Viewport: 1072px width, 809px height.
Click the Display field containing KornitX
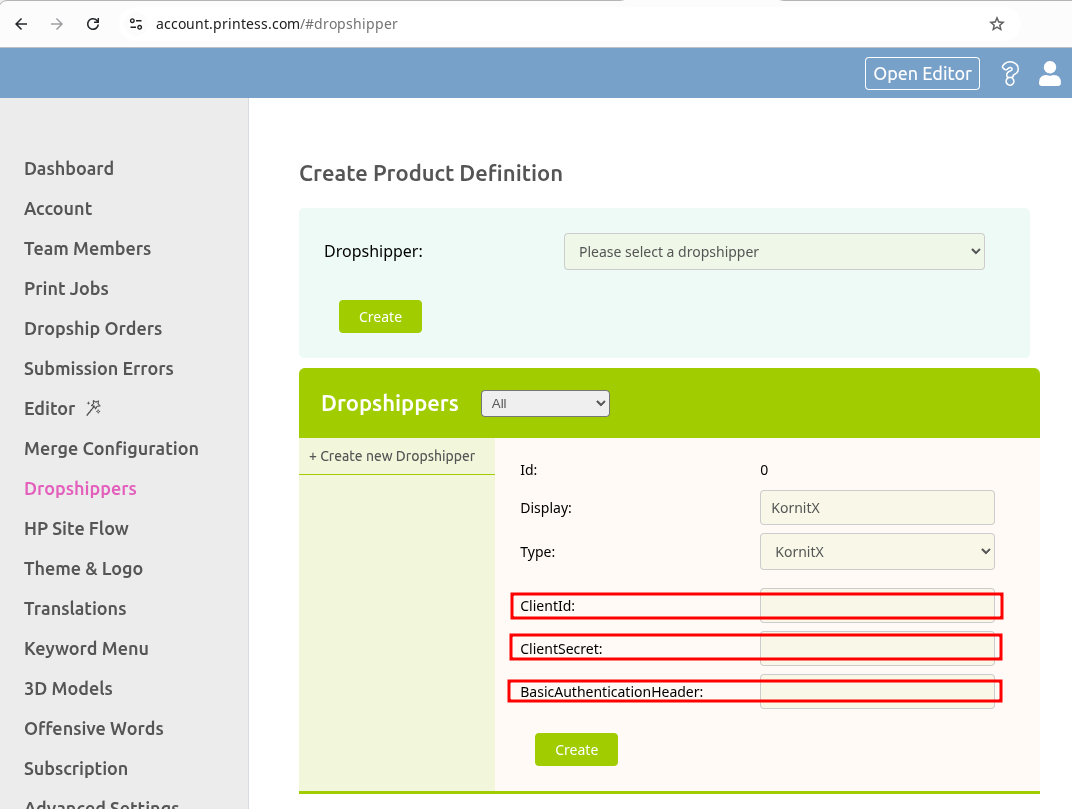tap(877, 507)
